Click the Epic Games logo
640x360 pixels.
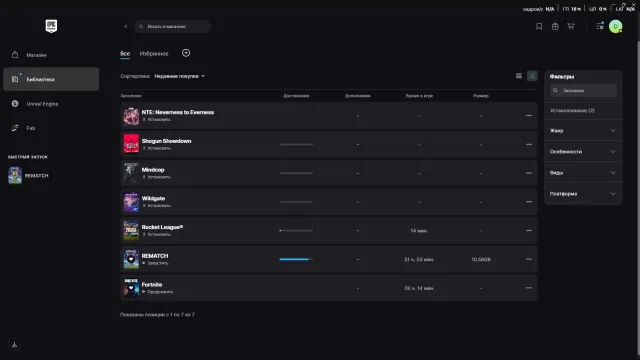[51, 26]
